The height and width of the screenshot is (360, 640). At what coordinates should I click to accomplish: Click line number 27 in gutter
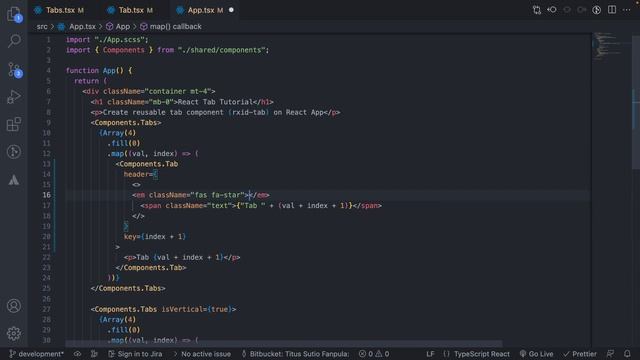coord(47,309)
